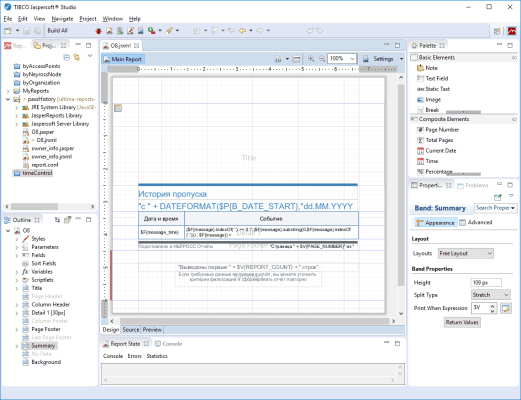The height and width of the screenshot is (400, 521).
Task: Click the Statistics link in Report State
Action: tap(157, 356)
